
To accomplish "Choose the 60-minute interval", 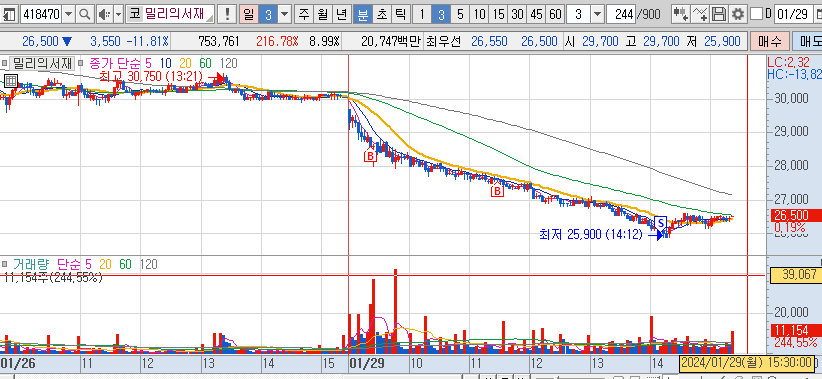I will [x=555, y=14].
